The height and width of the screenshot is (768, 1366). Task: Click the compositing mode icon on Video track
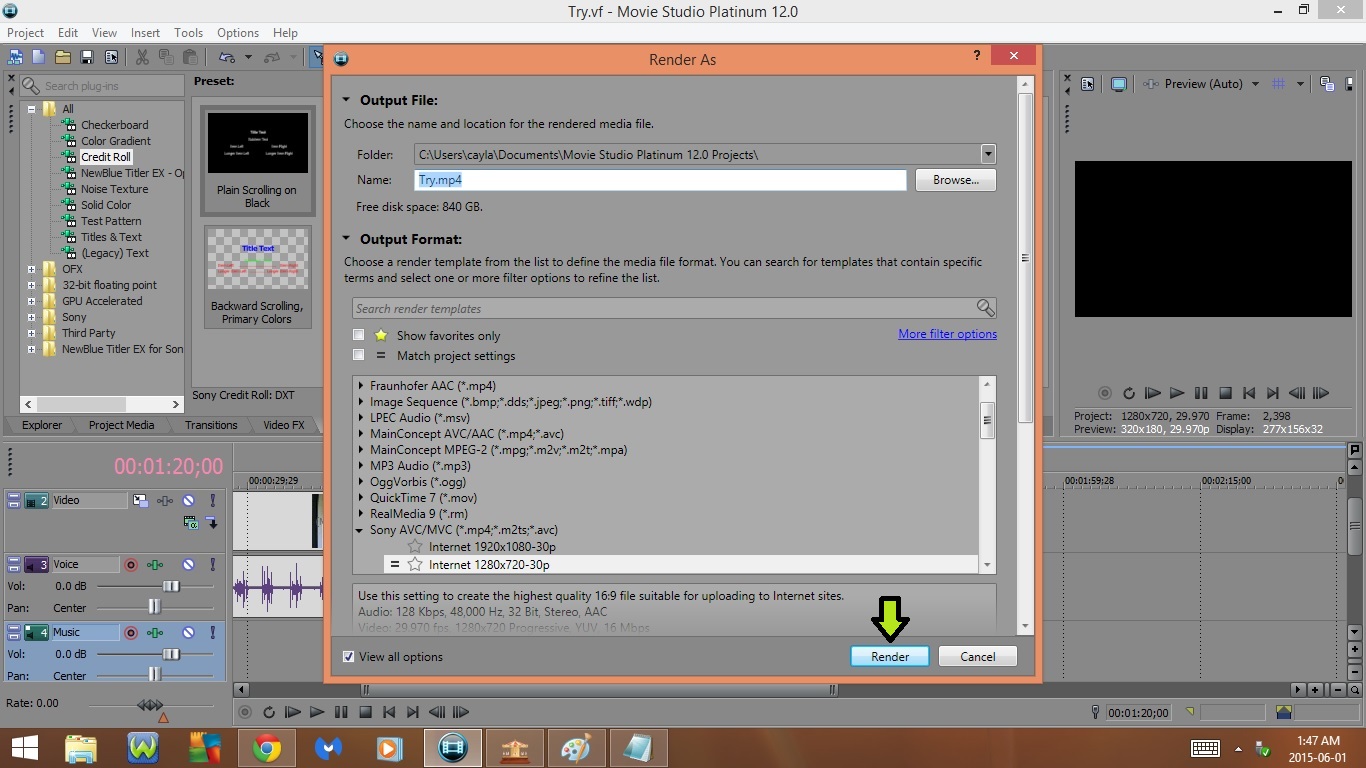point(189,523)
